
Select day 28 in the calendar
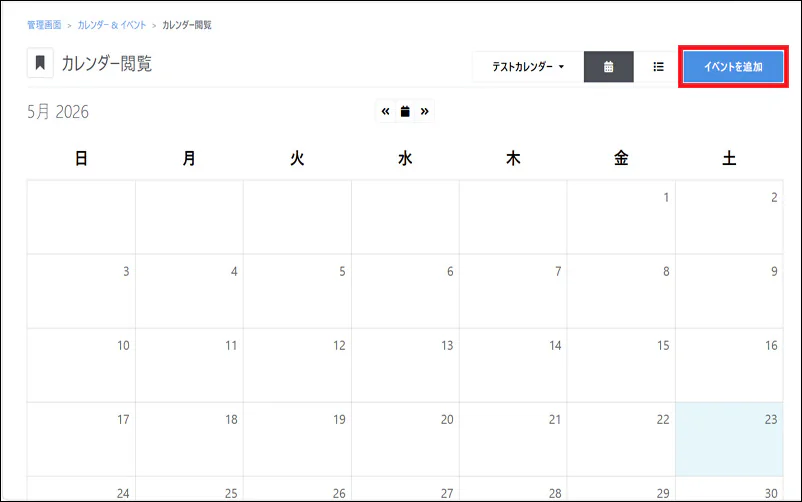tap(513, 489)
